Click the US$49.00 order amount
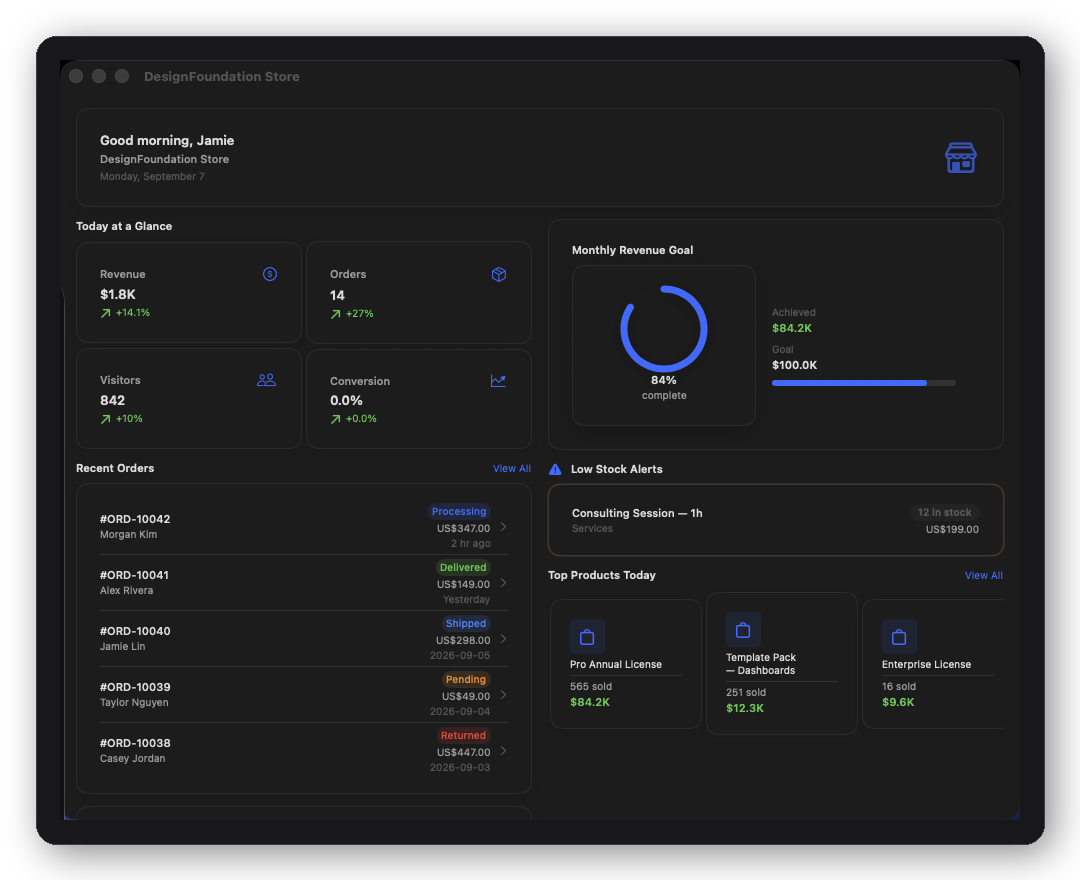The image size is (1080, 880). click(466, 696)
